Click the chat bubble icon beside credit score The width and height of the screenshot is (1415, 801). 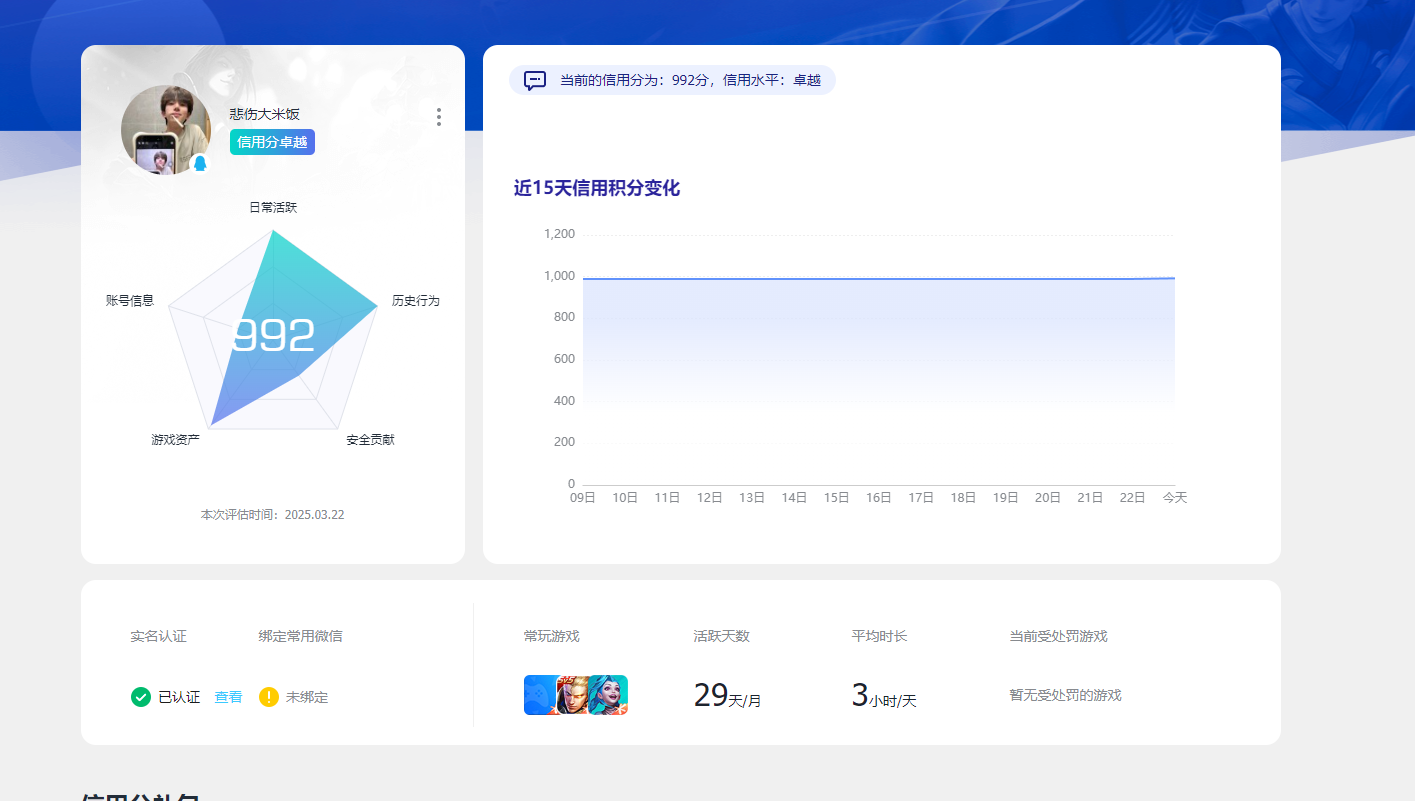coord(535,80)
